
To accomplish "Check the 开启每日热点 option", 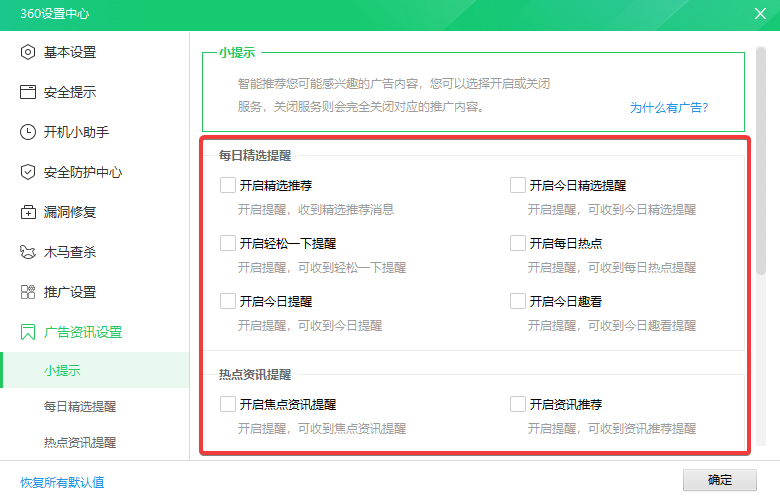I will point(518,243).
